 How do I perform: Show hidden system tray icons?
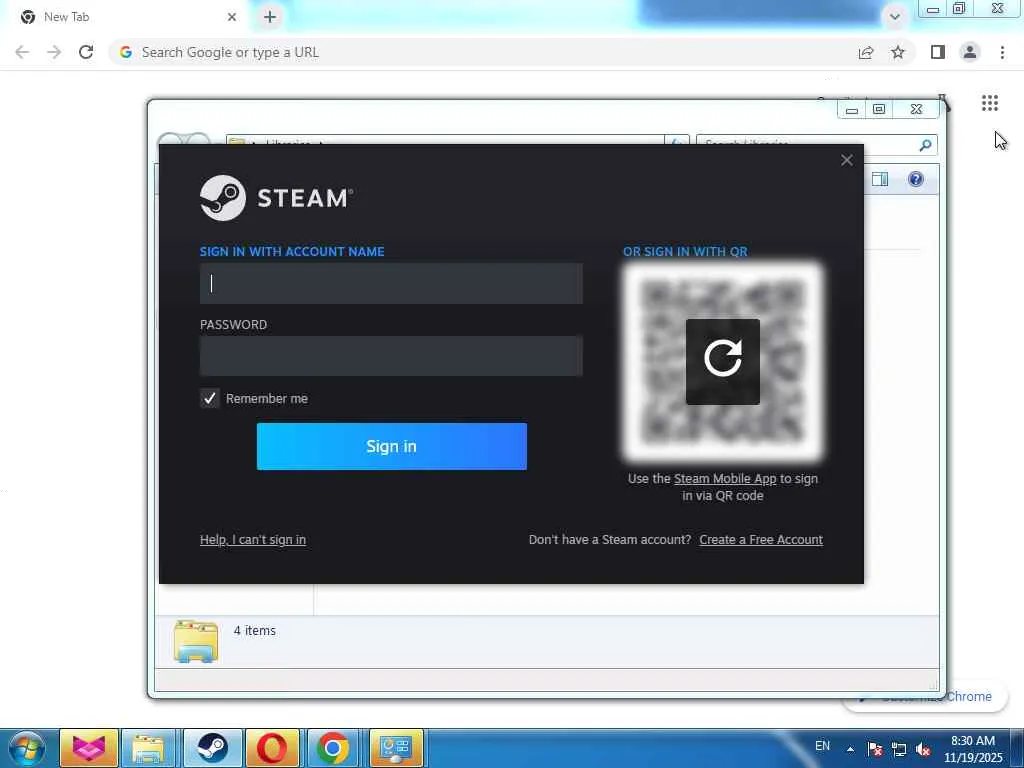850,749
